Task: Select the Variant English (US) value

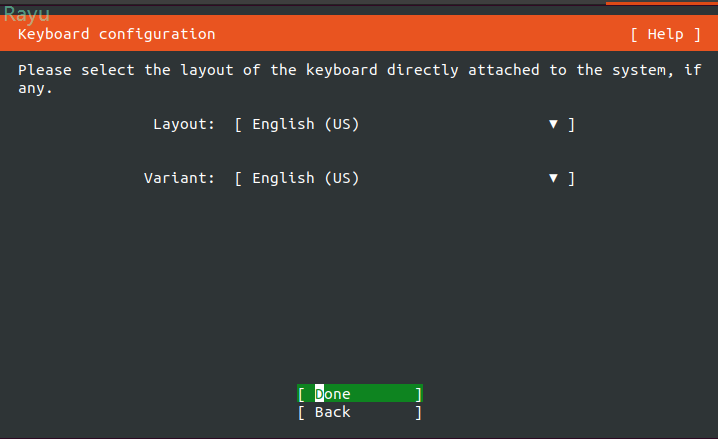Action: 305,178
